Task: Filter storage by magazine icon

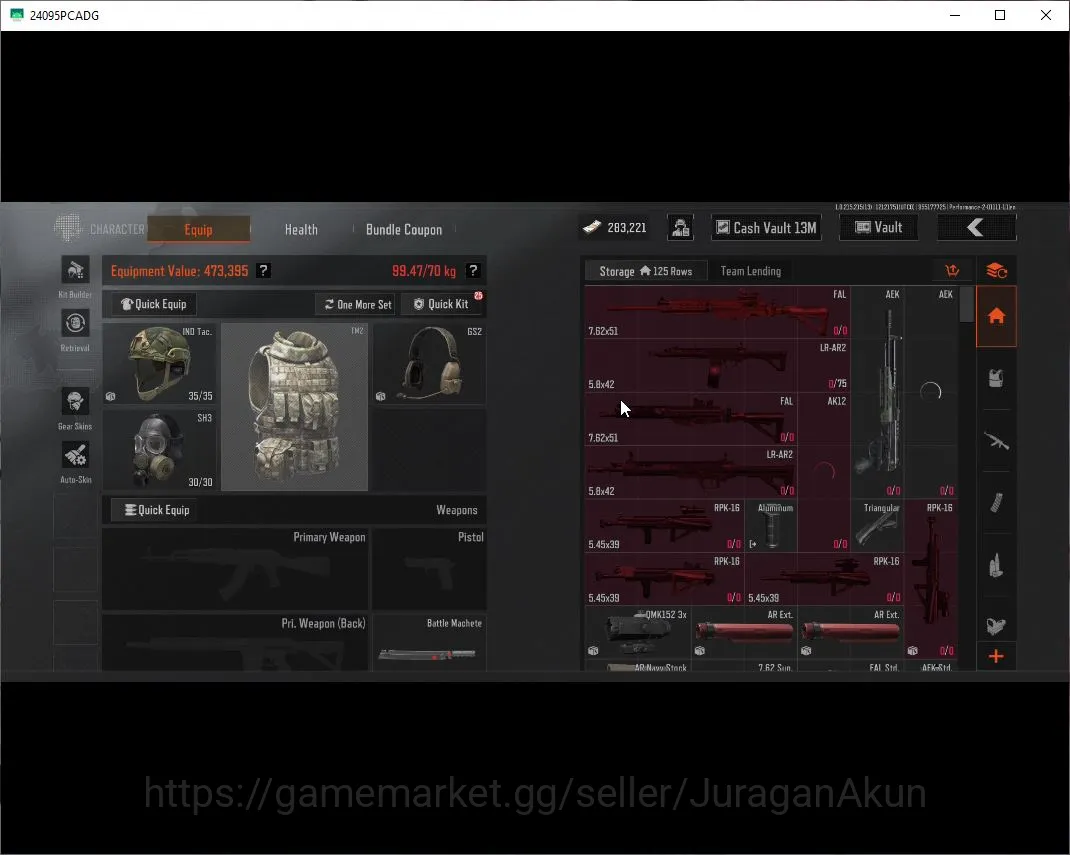Action: pyautogui.click(x=996, y=504)
